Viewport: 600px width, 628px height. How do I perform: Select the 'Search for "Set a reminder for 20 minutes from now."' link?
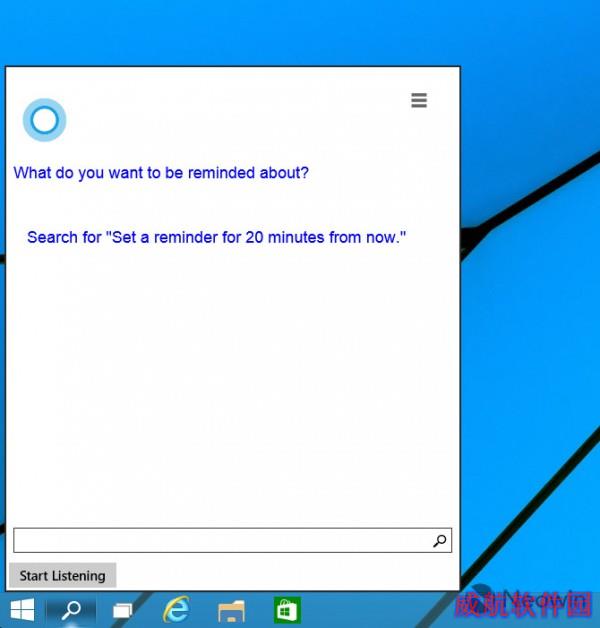click(x=216, y=237)
